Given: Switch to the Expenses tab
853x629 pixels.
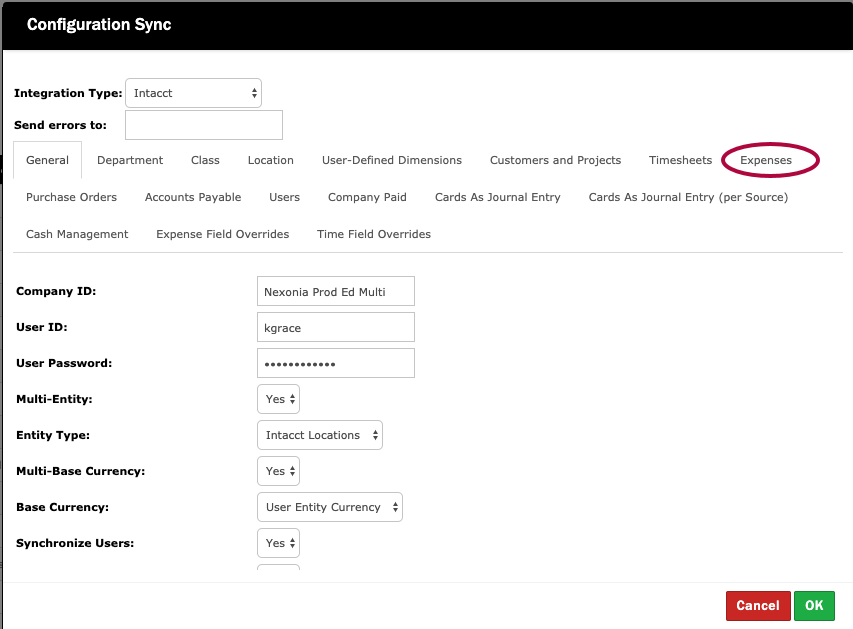Looking at the screenshot, I should (x=766, y=160).
